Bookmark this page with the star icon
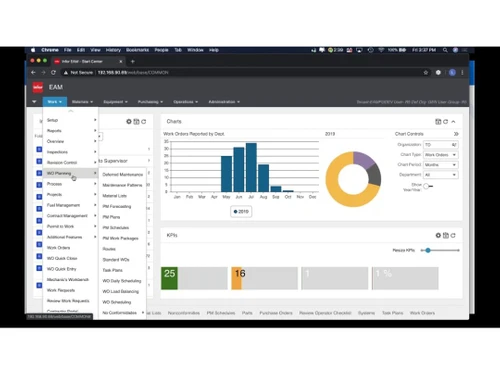 pos(426,72)
